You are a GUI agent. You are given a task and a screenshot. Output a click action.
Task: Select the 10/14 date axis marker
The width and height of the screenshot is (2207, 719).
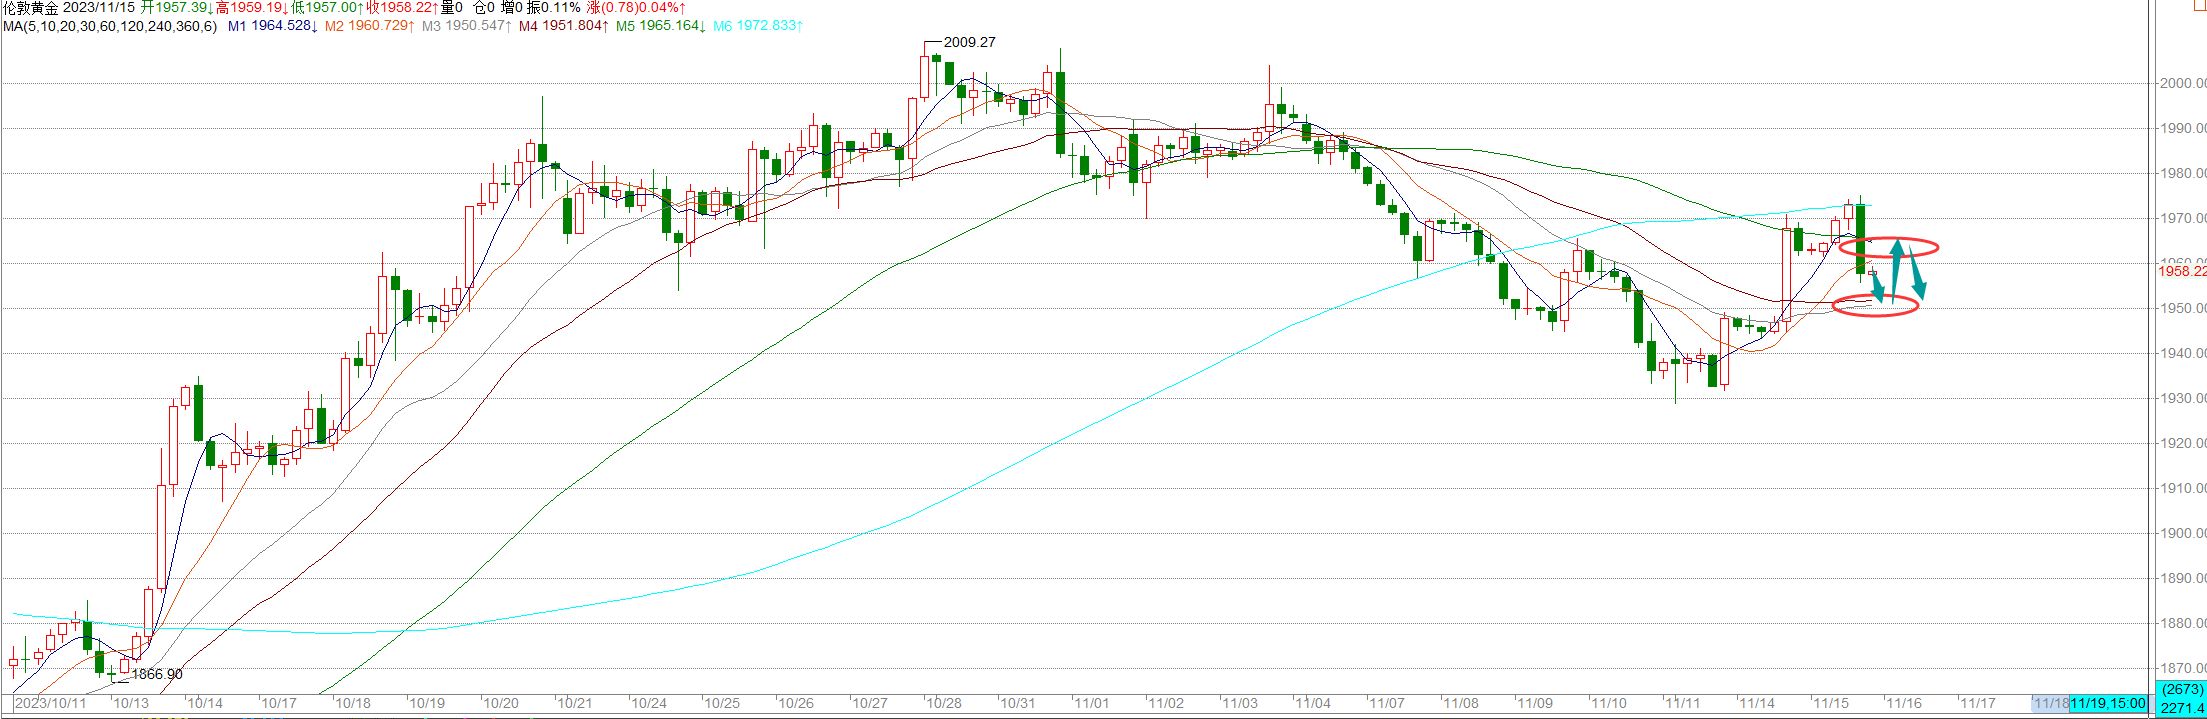coord(205,704)
